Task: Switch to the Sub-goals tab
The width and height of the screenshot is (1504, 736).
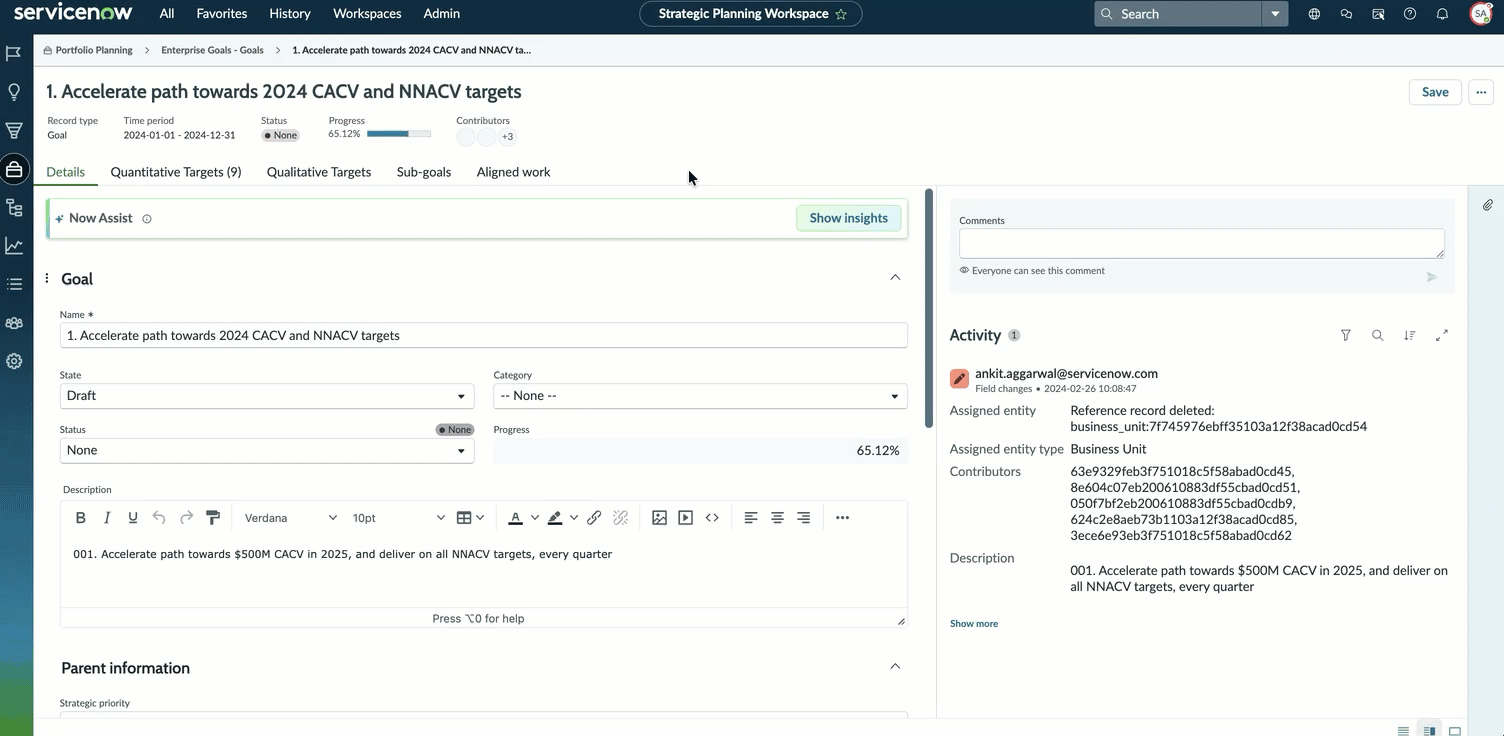Action: click(424, 172)
